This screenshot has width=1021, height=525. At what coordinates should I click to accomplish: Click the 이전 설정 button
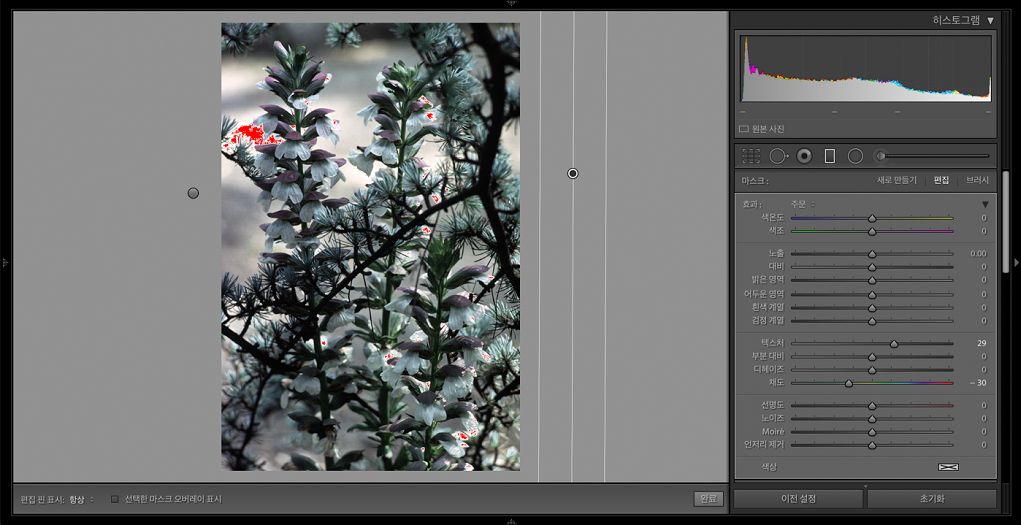(798, 500)
